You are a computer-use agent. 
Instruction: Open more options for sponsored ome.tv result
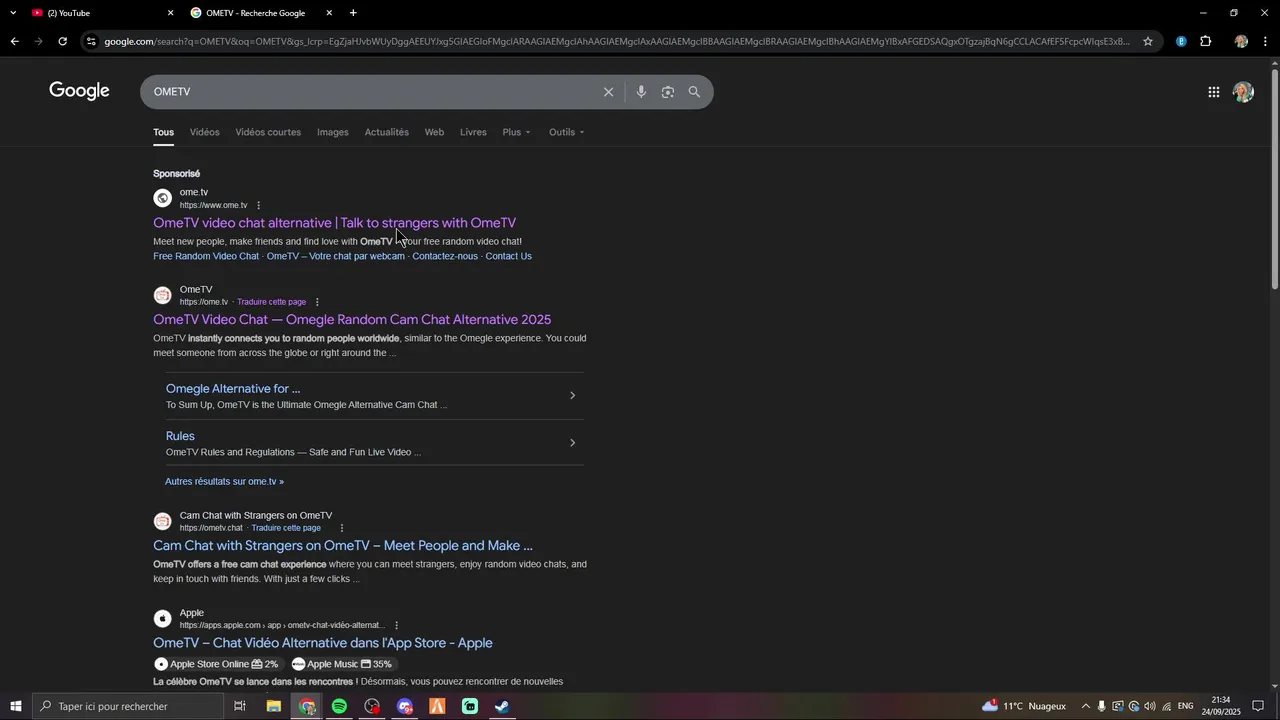pos(258,206)
